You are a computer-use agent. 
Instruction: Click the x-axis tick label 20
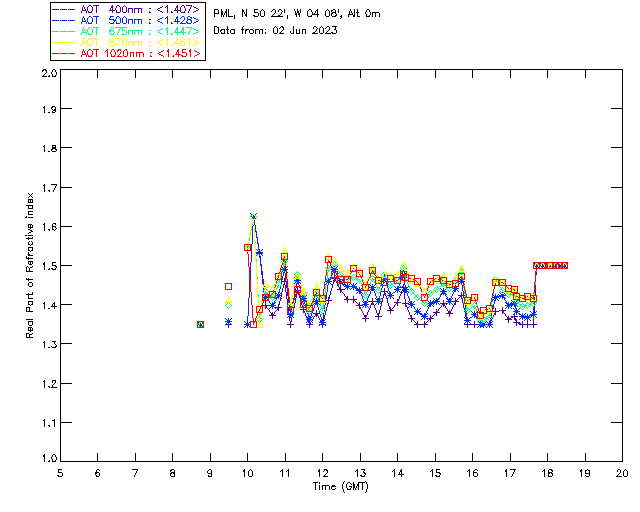tap(622, 473)
